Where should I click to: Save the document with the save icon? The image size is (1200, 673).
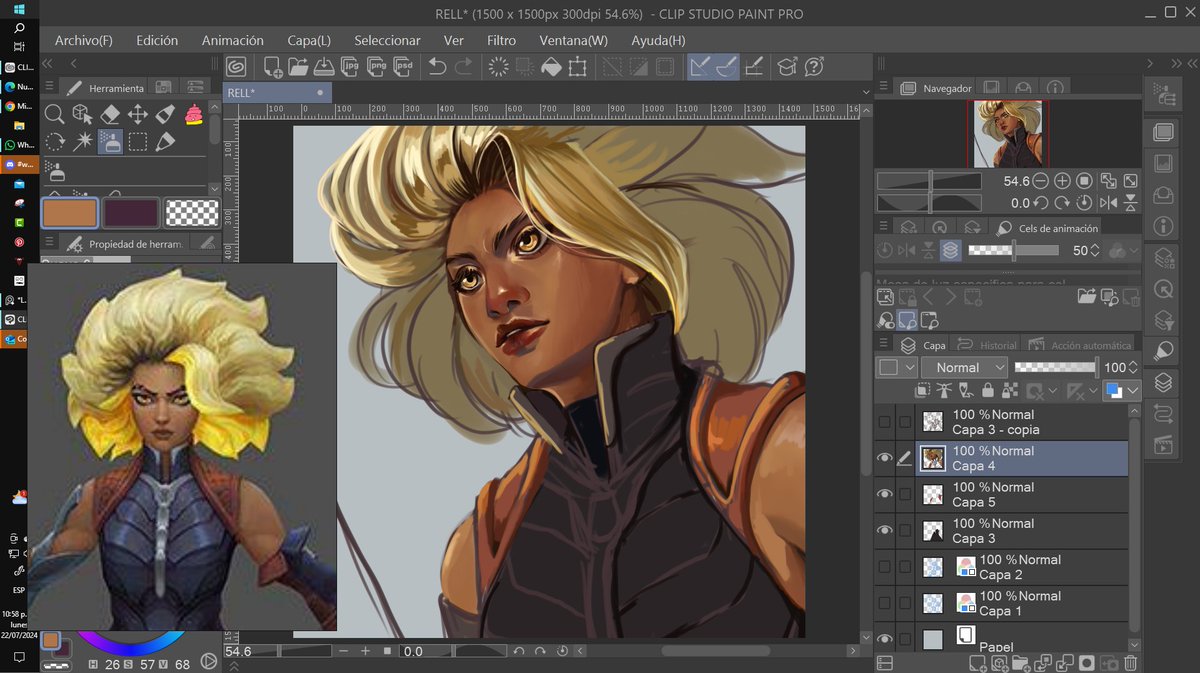point(323,67)
